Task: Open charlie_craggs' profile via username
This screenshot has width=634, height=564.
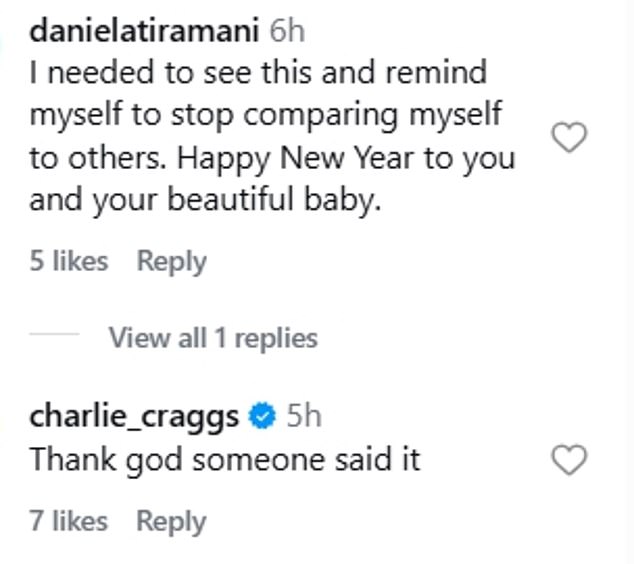Action: coord(134,416)
